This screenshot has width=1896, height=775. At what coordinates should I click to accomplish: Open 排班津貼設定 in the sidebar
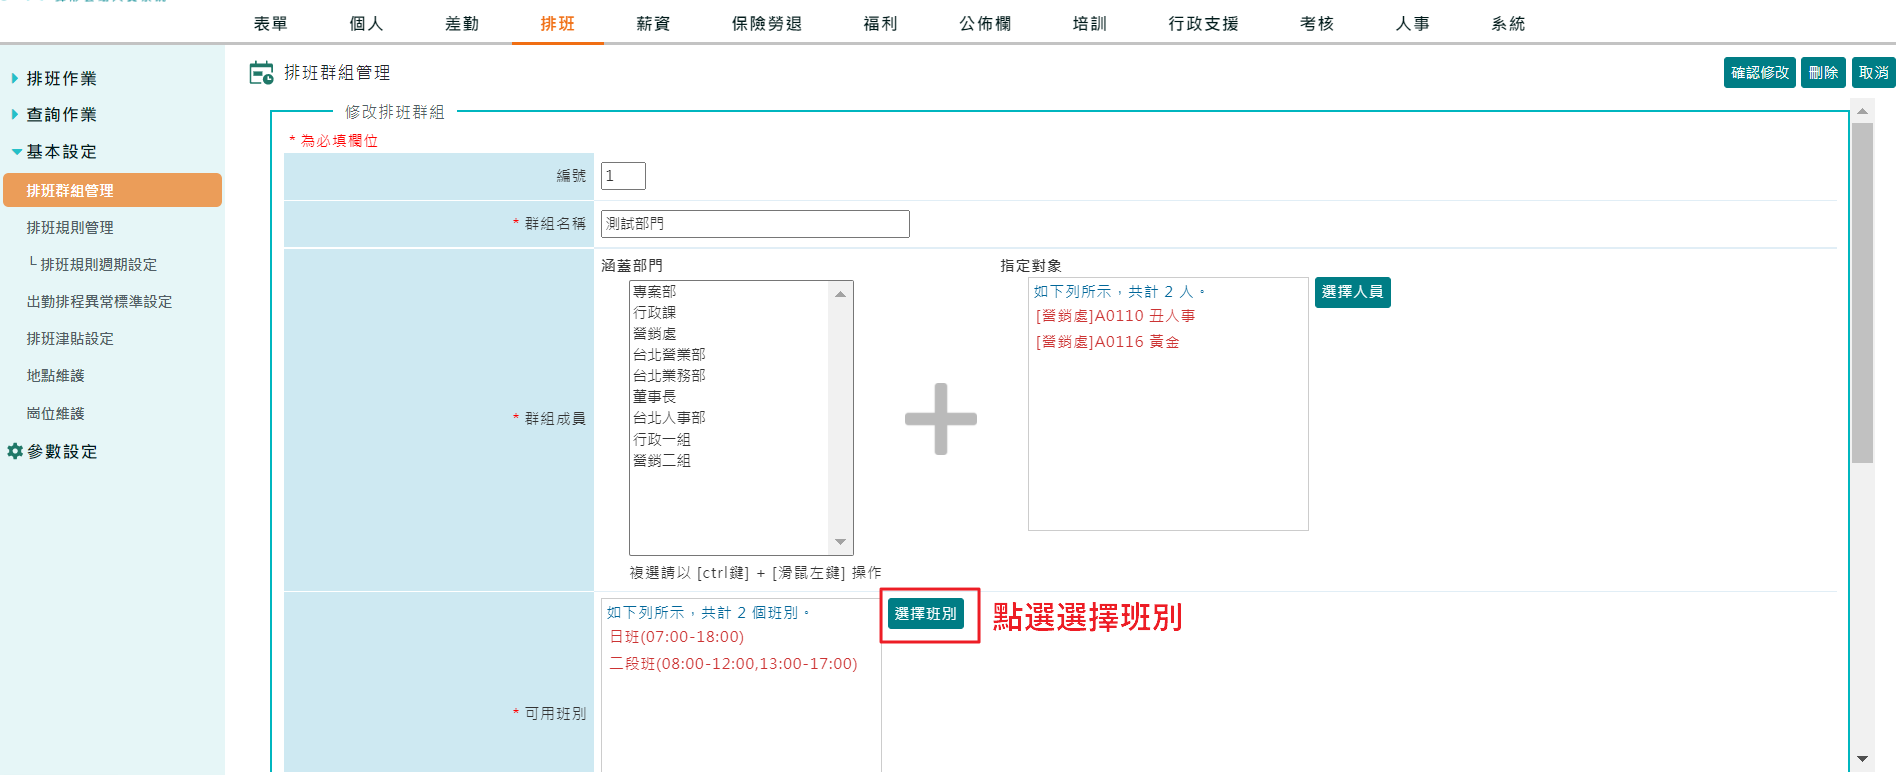(x=70, y=338)
